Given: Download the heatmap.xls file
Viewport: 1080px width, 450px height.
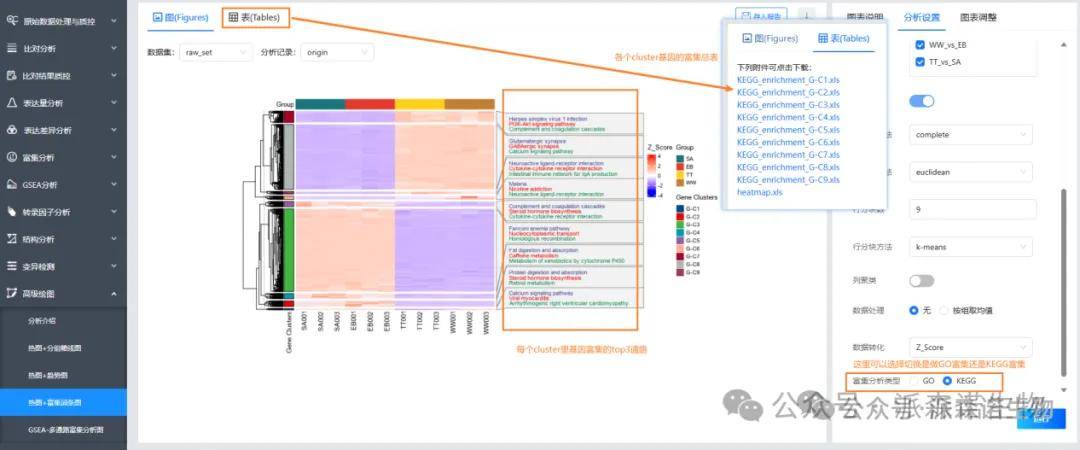Looking at the screenshot, I should tap(759, 192).
